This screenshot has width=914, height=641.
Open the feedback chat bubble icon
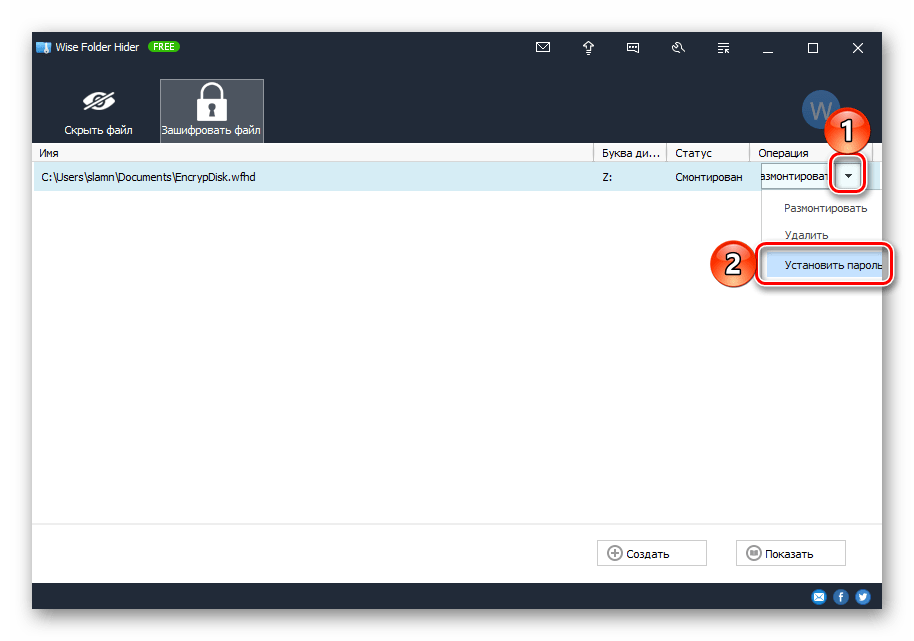(633, 48)
